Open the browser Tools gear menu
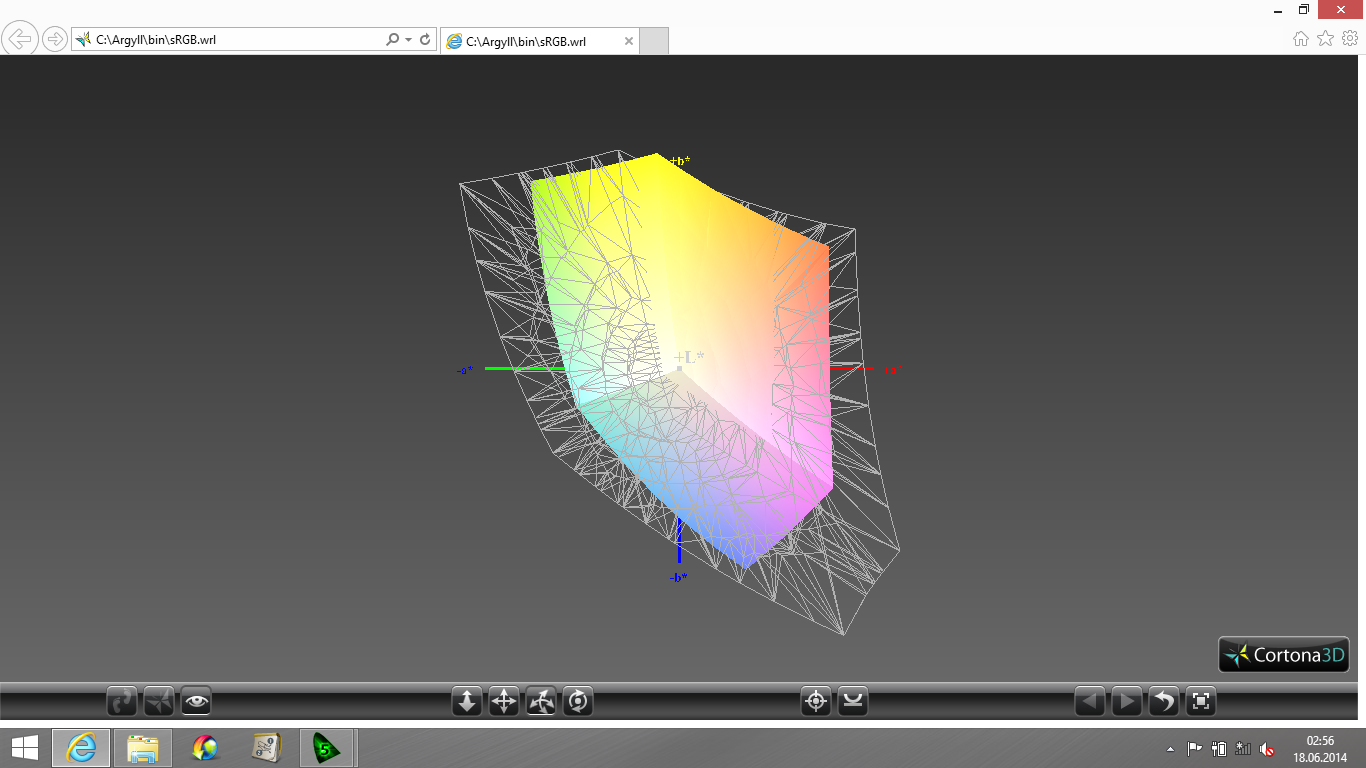Screen dimensions: 1366x768 1350,38
